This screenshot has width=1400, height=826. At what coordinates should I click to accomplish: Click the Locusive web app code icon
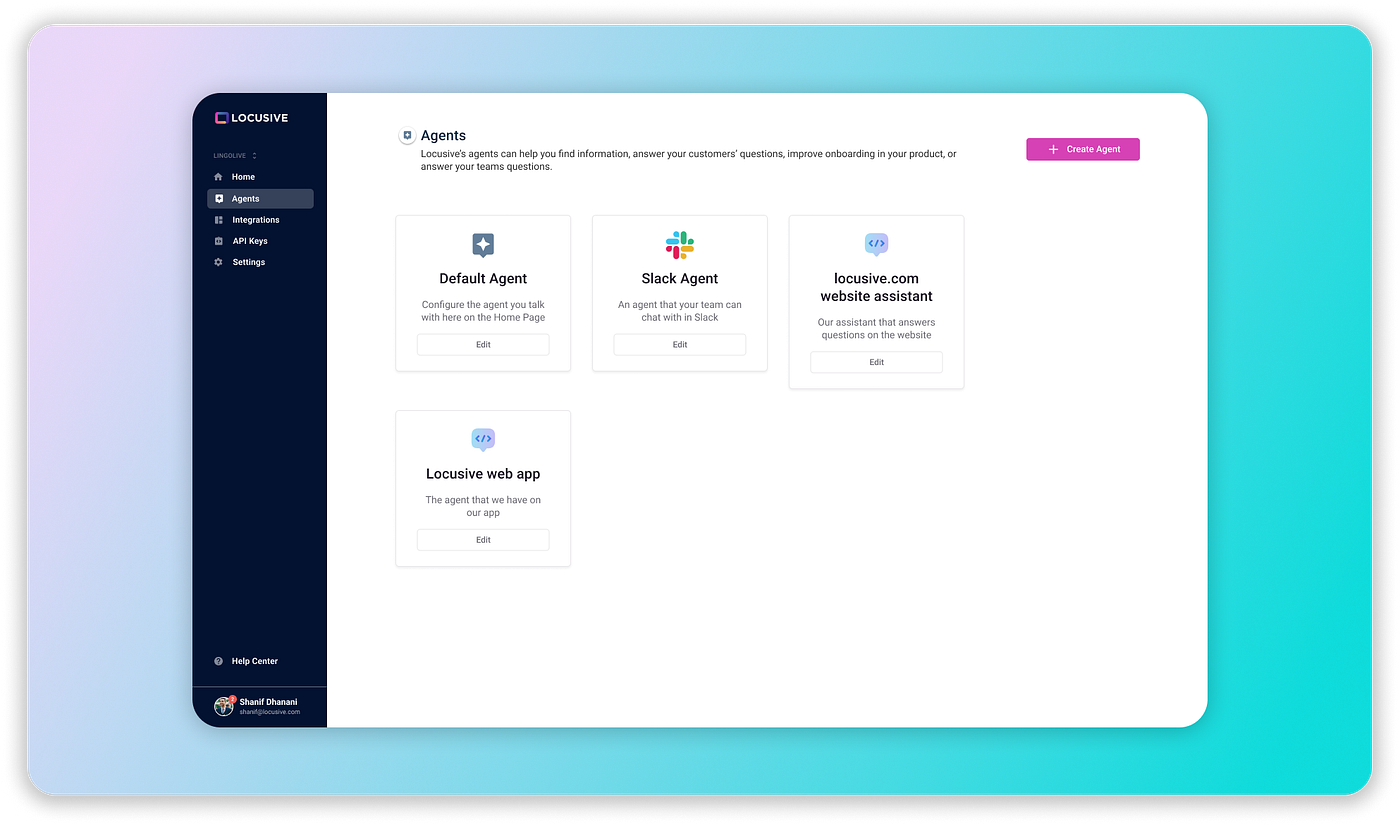click(x=483, y=440)
